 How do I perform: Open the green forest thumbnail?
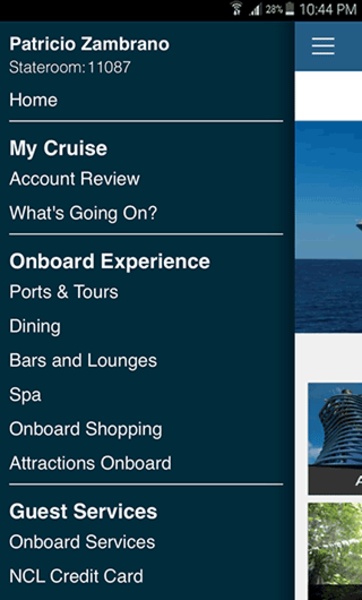tap(335, 551)
